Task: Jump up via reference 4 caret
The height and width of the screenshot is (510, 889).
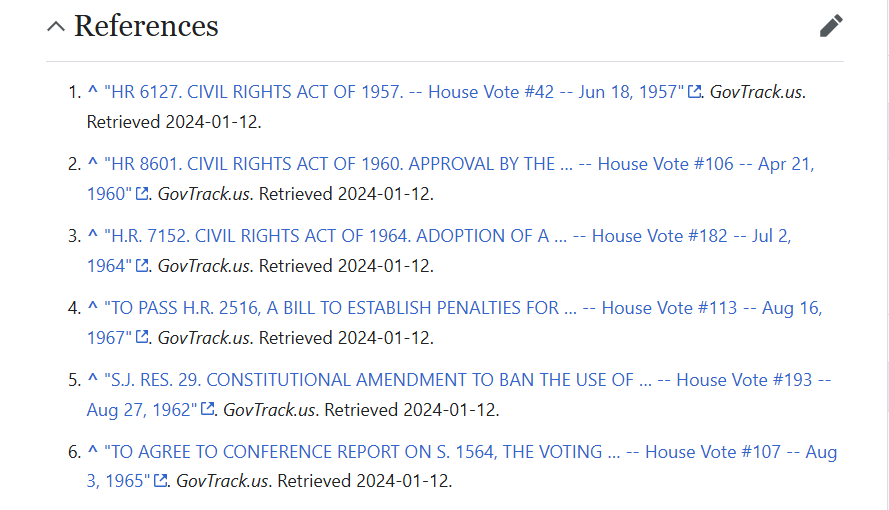Action: tap(93, 307)
